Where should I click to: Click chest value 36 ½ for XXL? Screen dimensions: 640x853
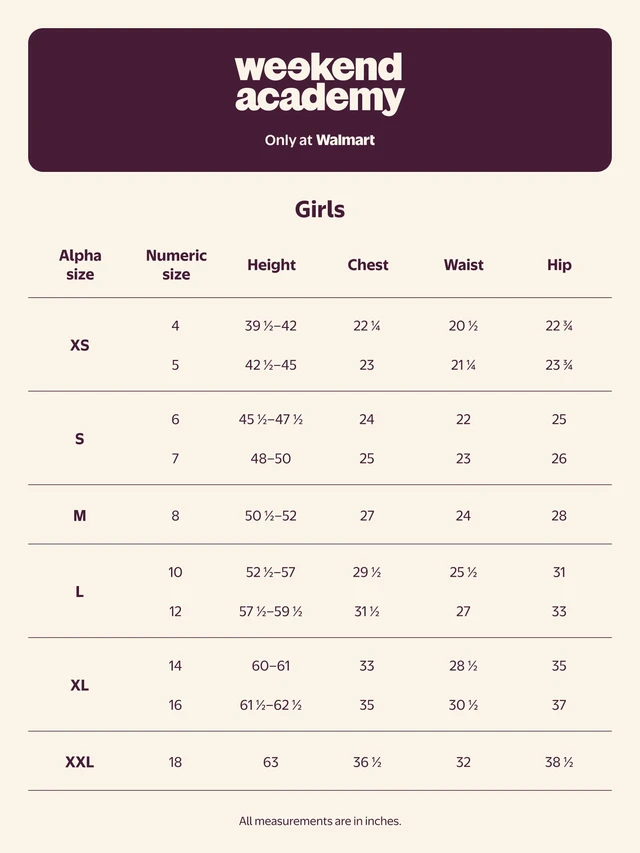click(x=367, y=762)
